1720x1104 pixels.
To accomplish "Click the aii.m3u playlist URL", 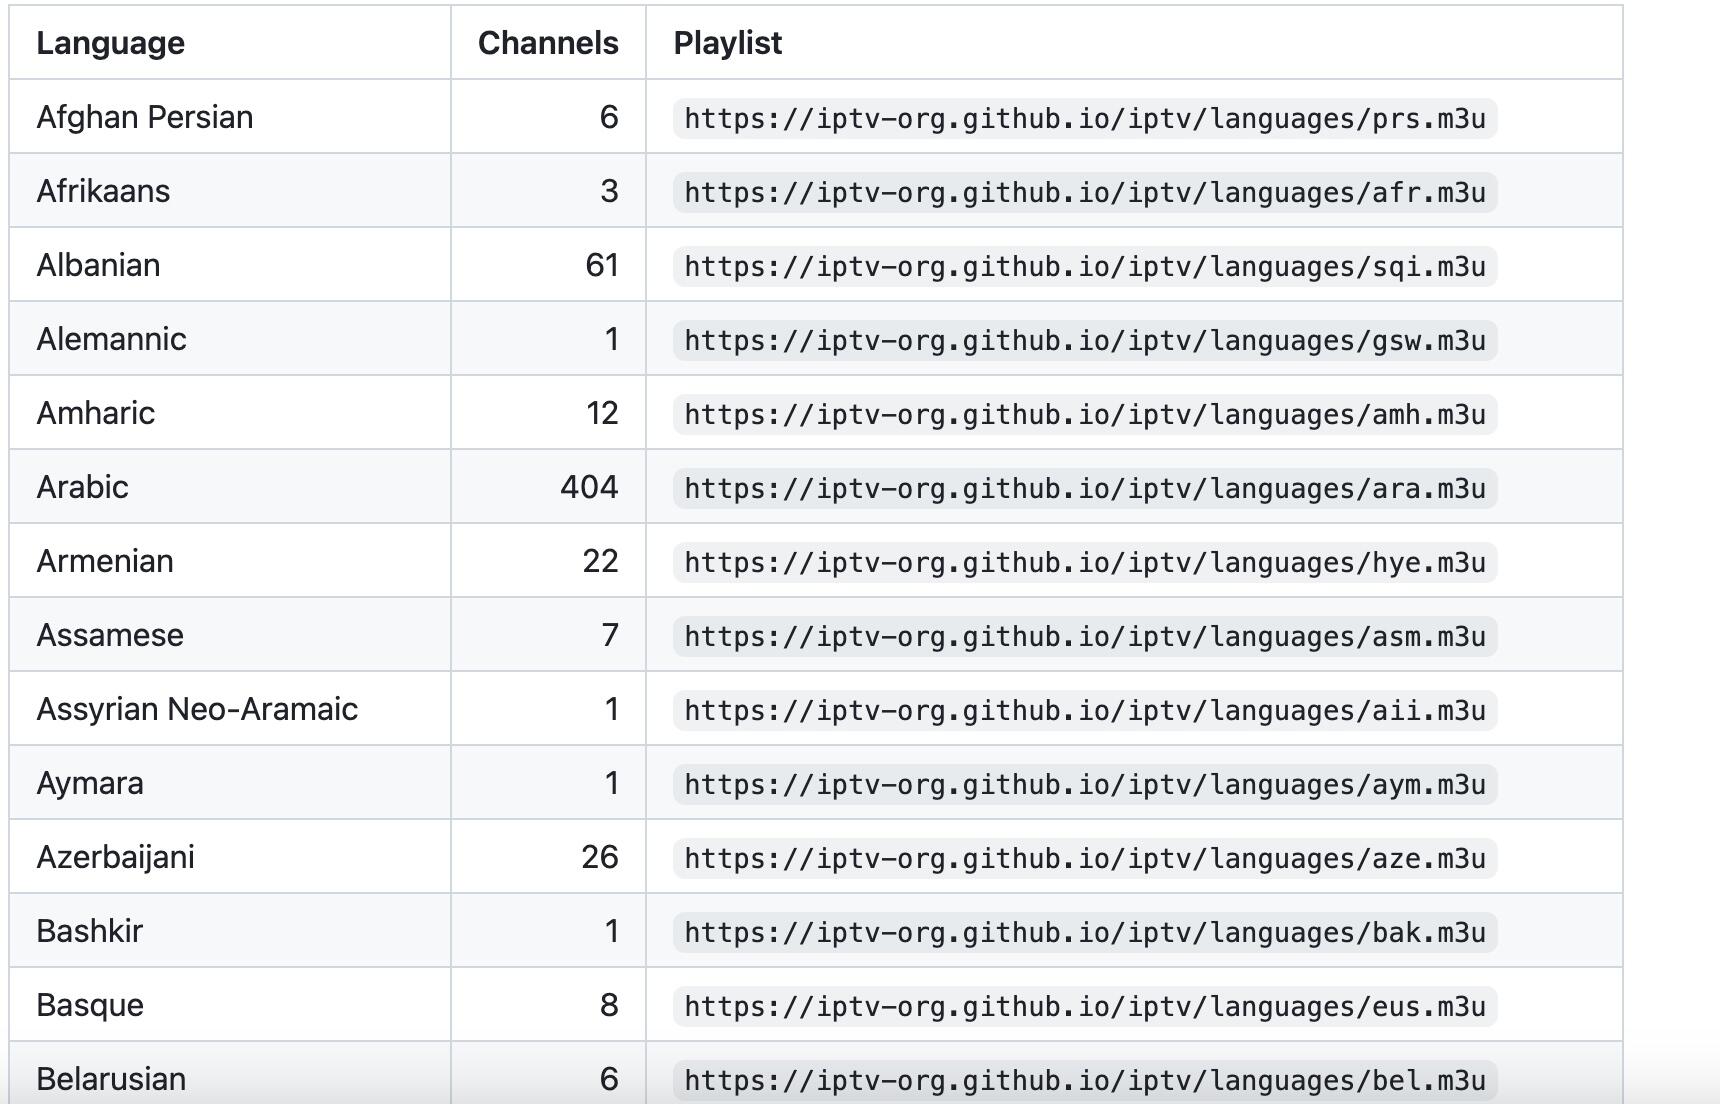I will [x=1085, y=710].
